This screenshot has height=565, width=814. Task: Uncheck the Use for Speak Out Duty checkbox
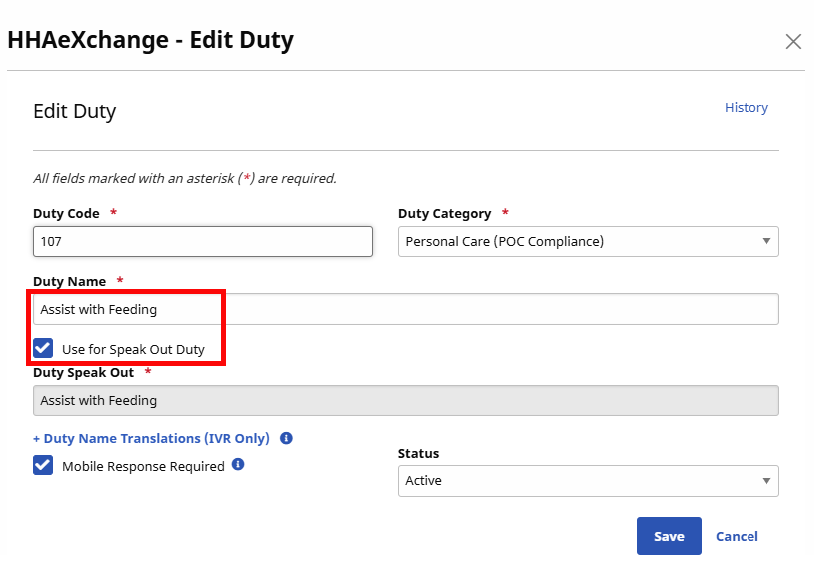(x=43, y=349)
